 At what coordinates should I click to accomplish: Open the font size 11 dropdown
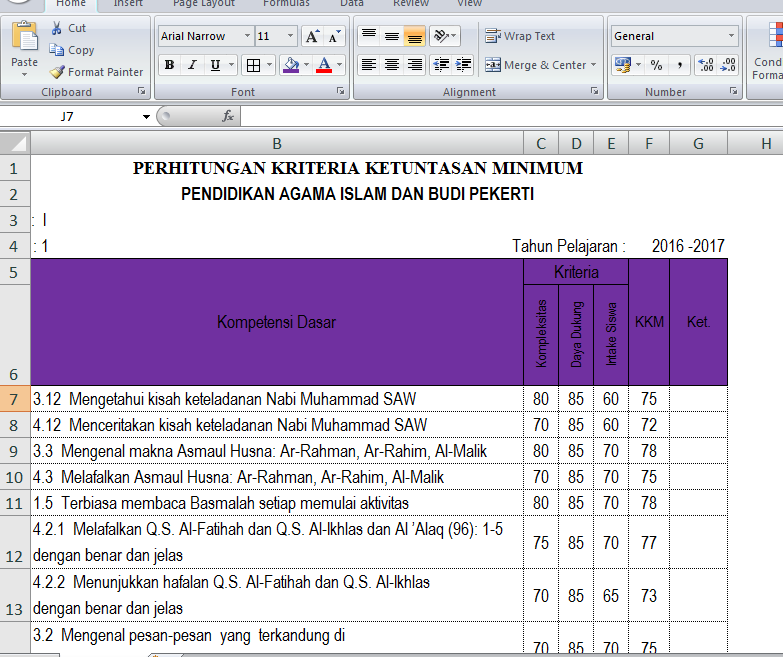click(x=290, y=36)
